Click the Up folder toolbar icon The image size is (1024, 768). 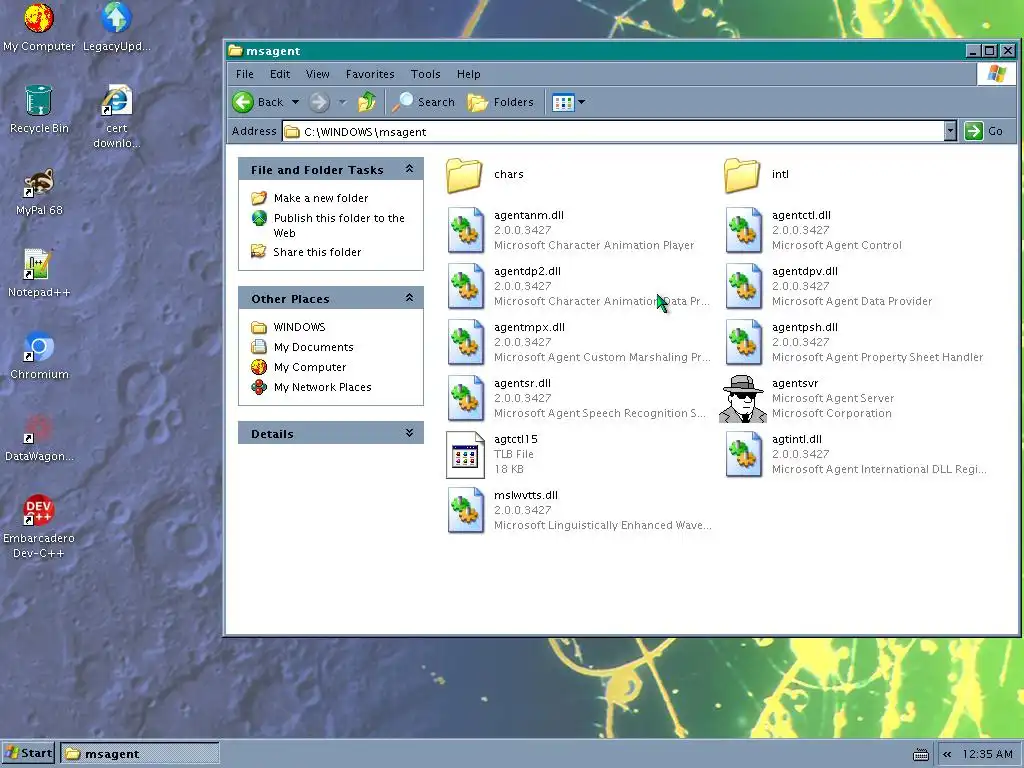click(x=367, y=102)
